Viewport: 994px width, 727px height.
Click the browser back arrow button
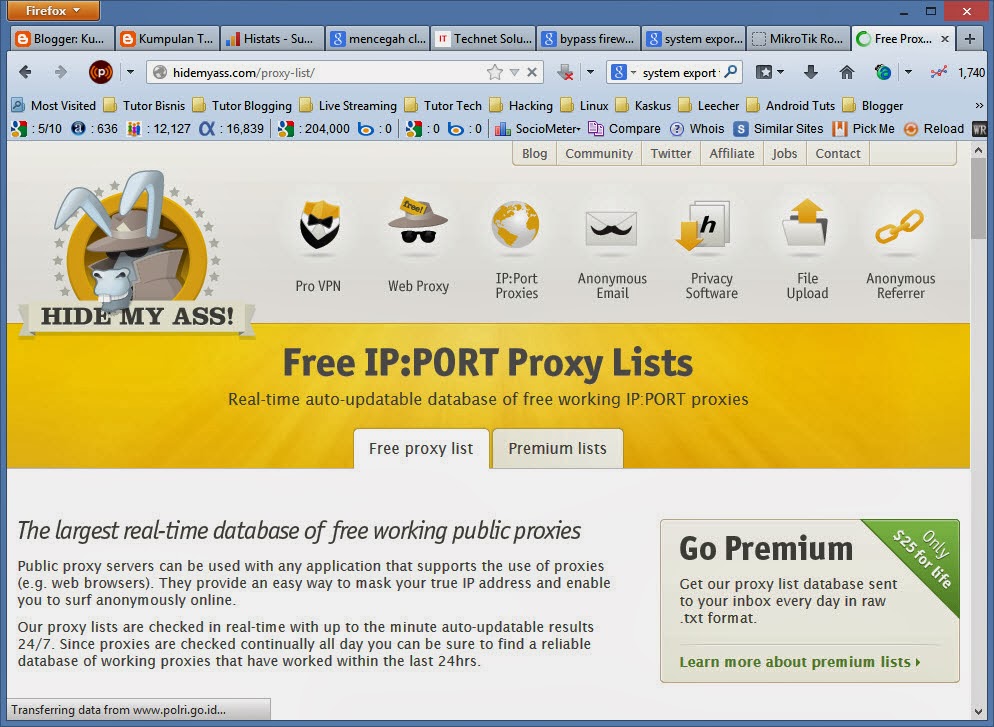pyautogui.click(x=25, y=72)
